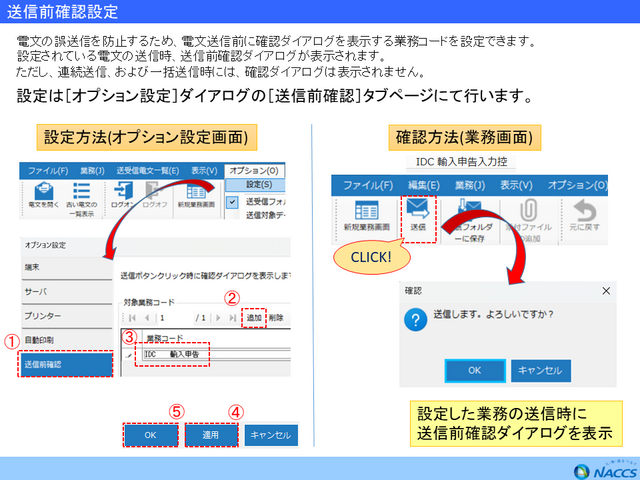Click the ログオフ icon in left toolbar

(154, 191)
